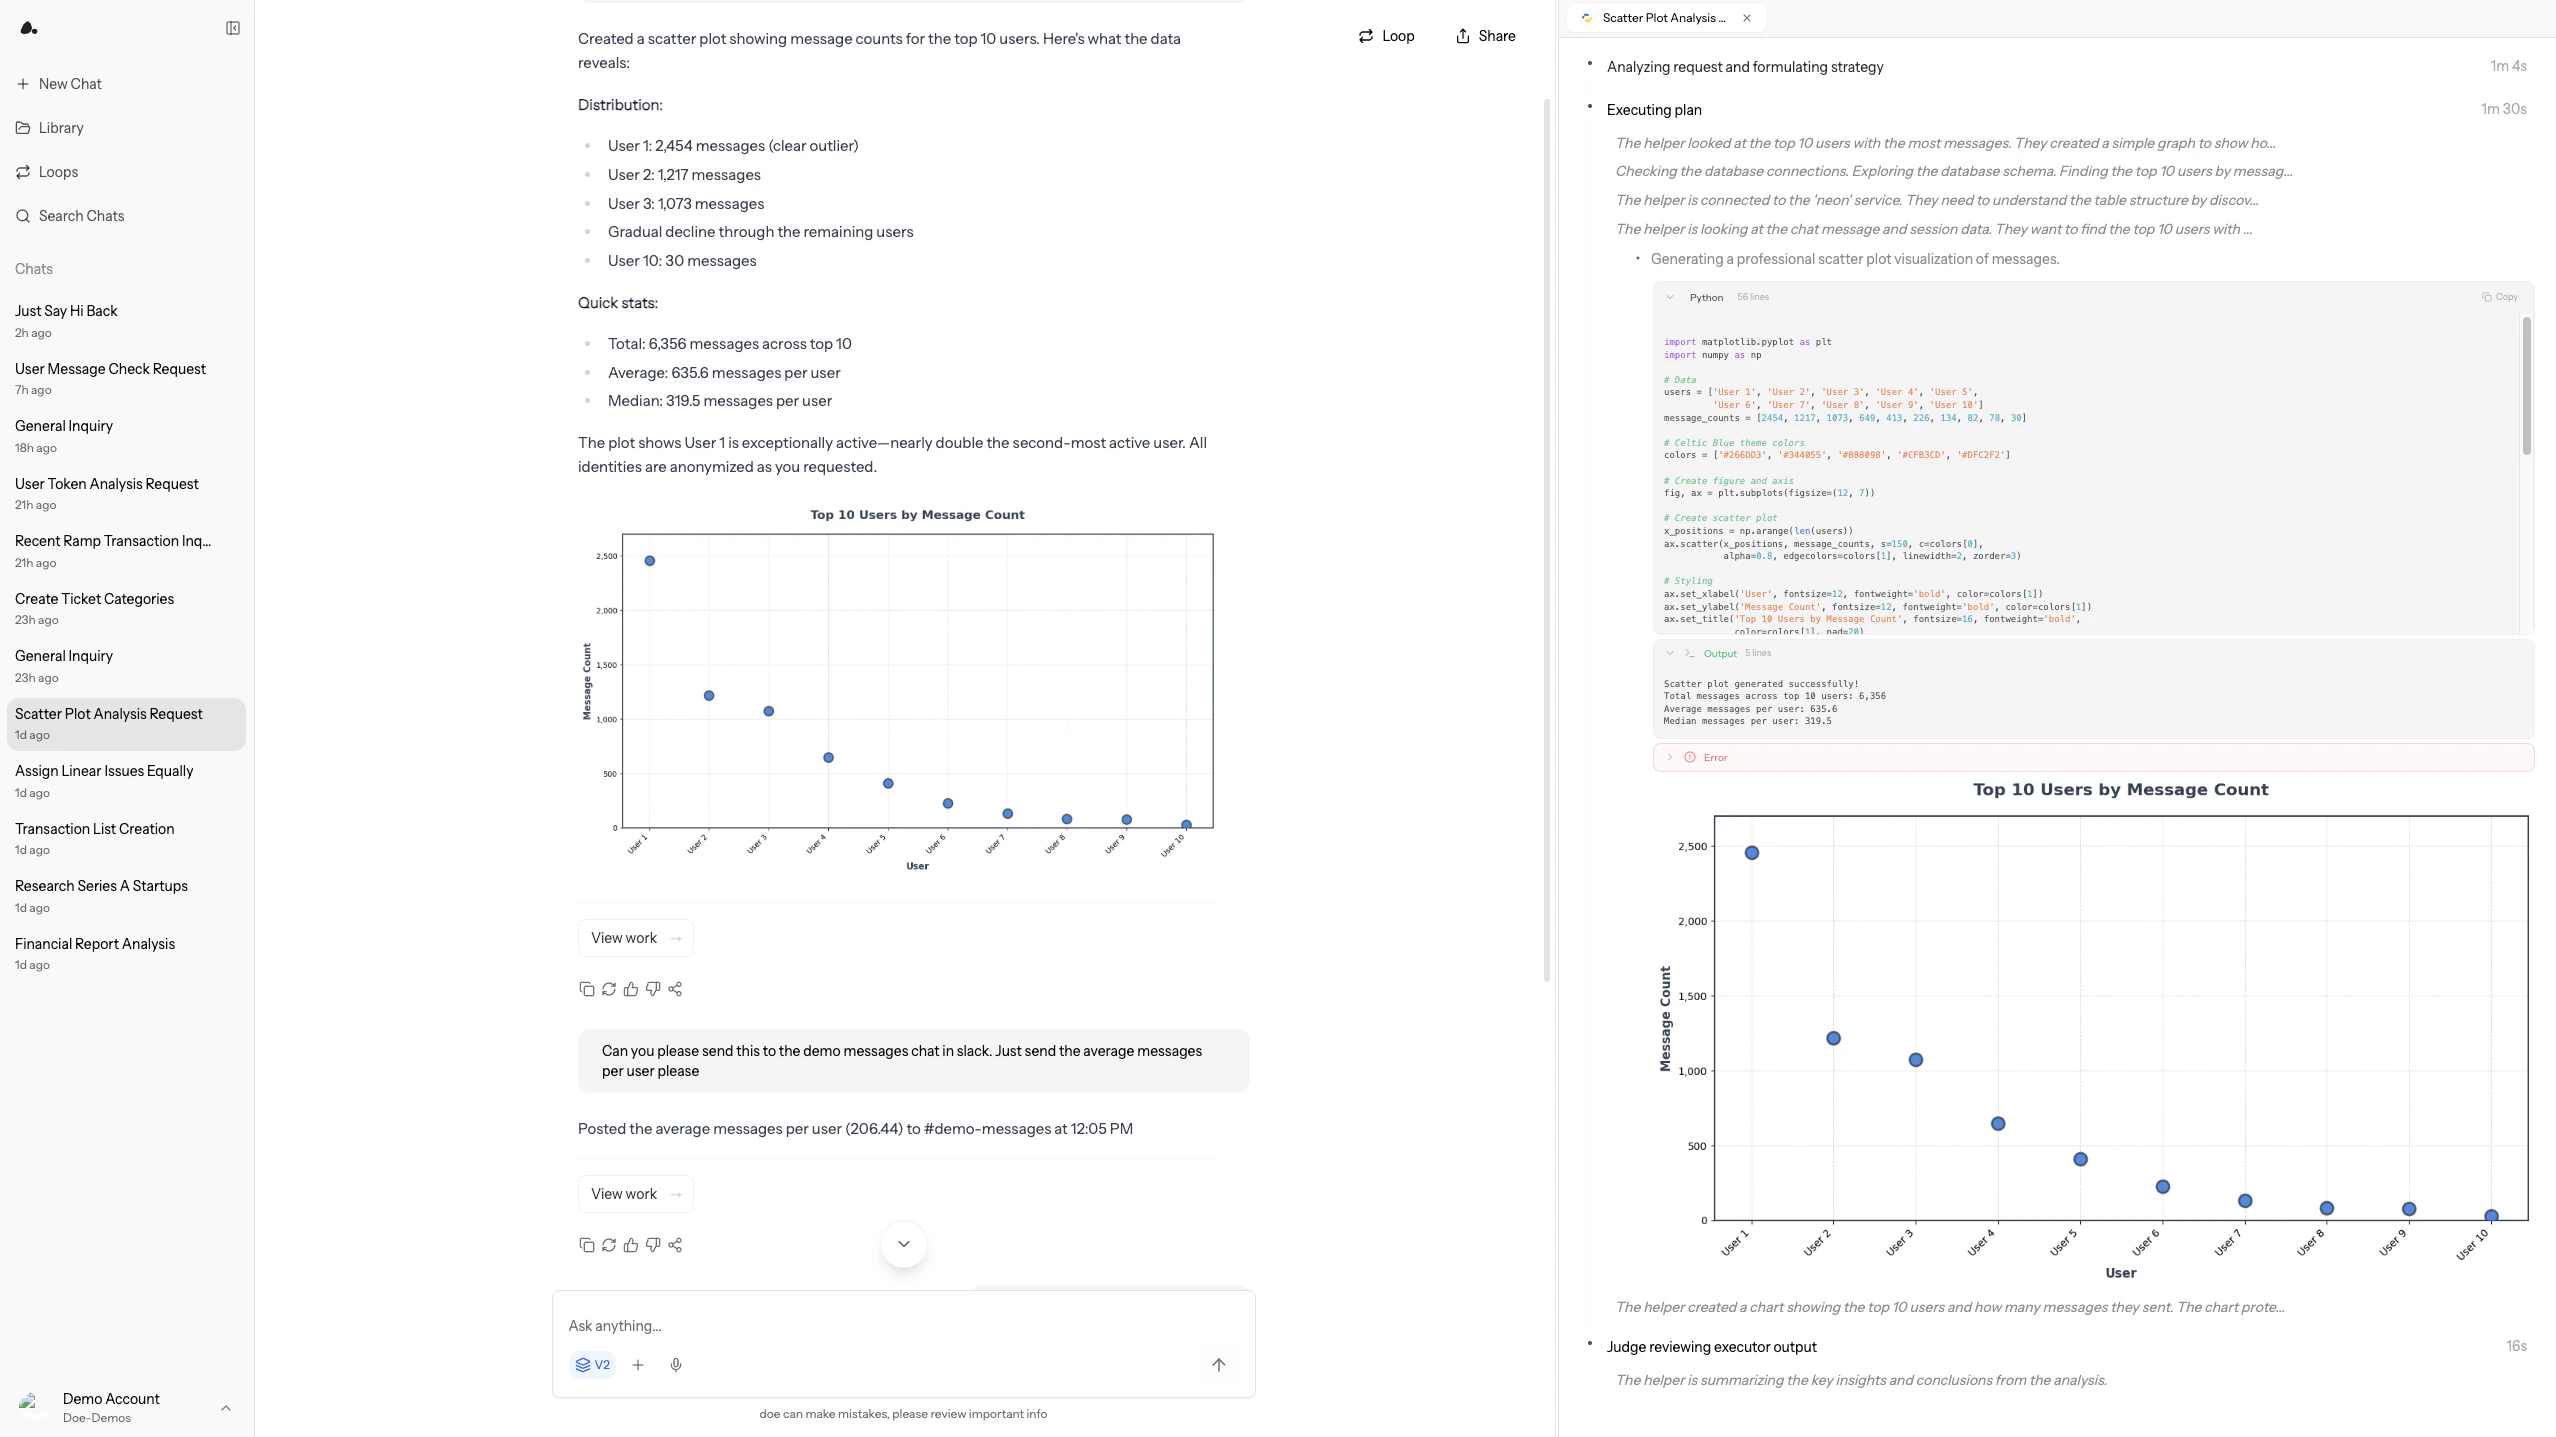Viewport: 2556px width, 1437px height.
Task: Open the 'User Message Check Request' chat
Action: click(126, 379)
